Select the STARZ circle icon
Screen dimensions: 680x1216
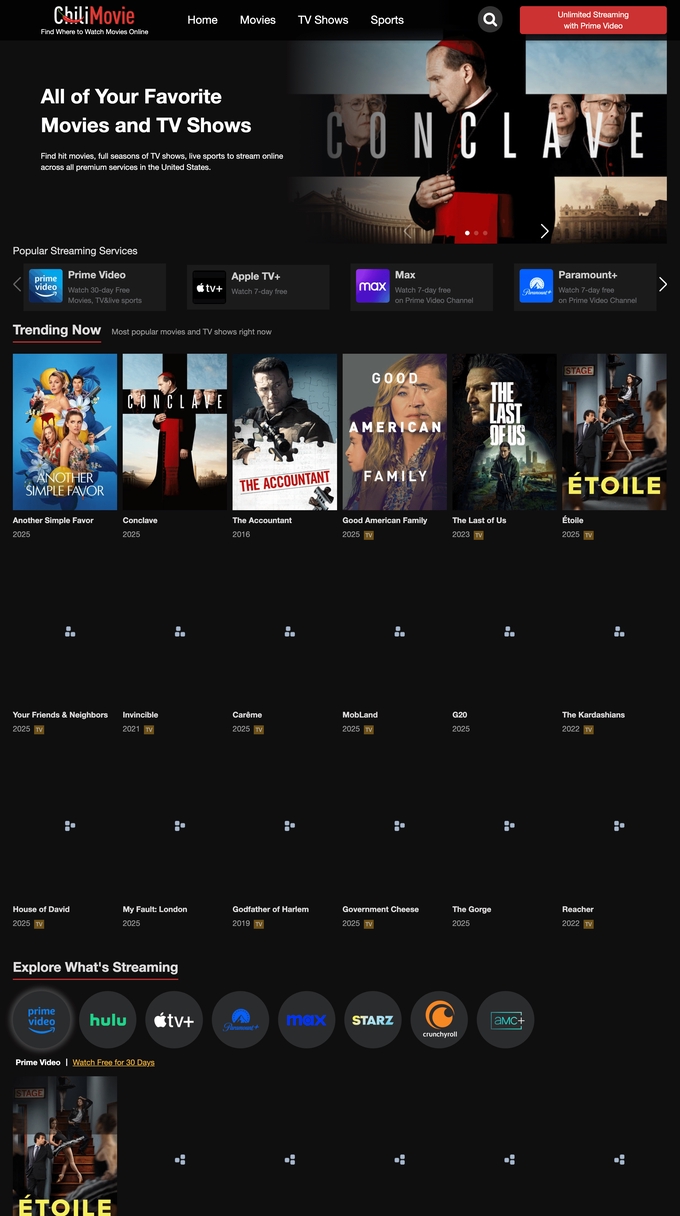(x=373, y=1020)
